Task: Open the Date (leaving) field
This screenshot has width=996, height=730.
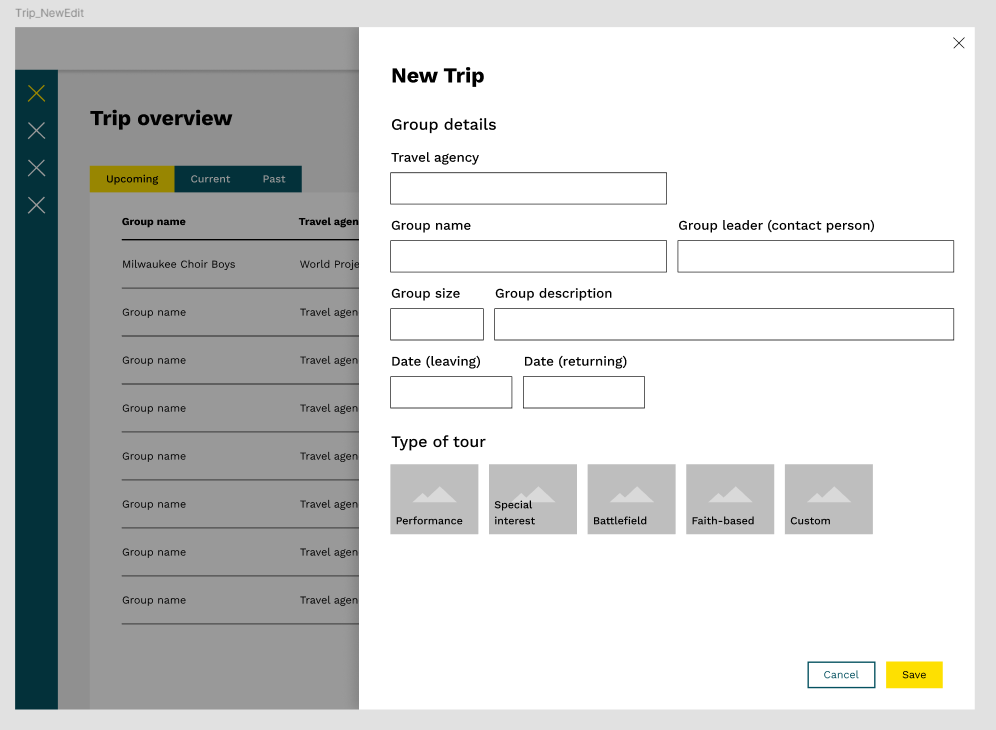Action: click(451, 392)
